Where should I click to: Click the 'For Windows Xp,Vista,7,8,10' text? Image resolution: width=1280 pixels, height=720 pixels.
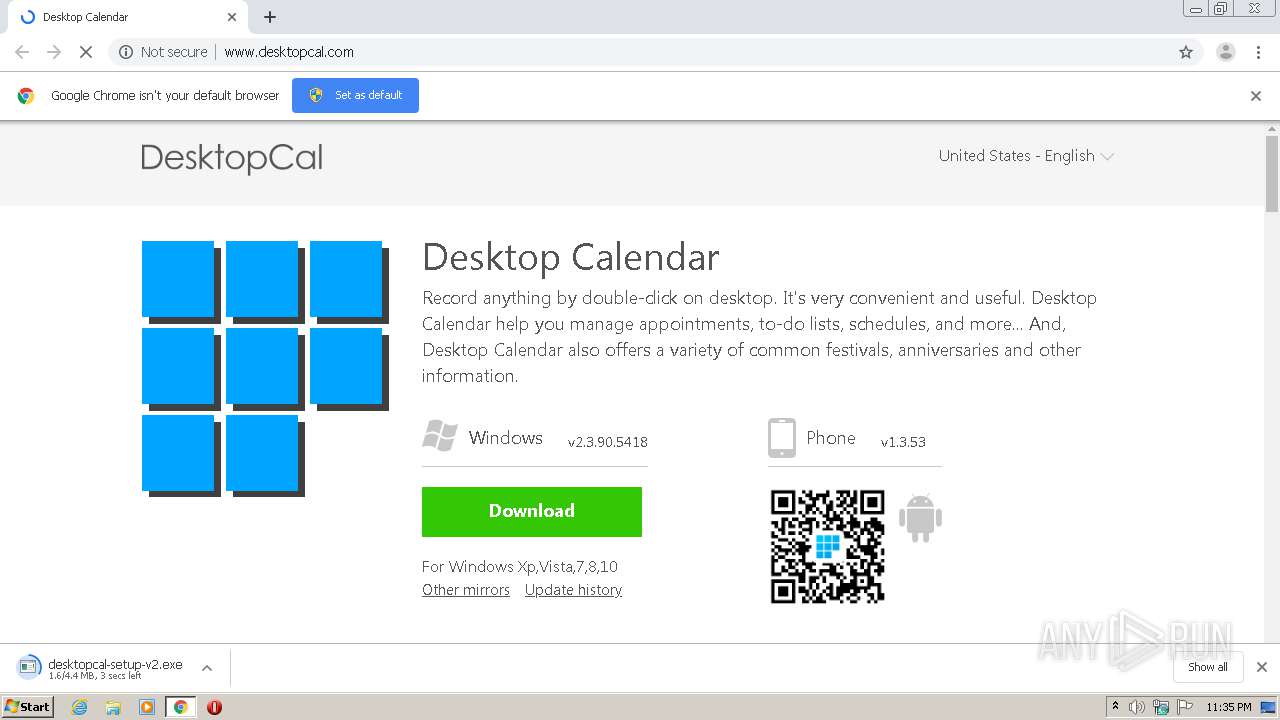point(520,566)
